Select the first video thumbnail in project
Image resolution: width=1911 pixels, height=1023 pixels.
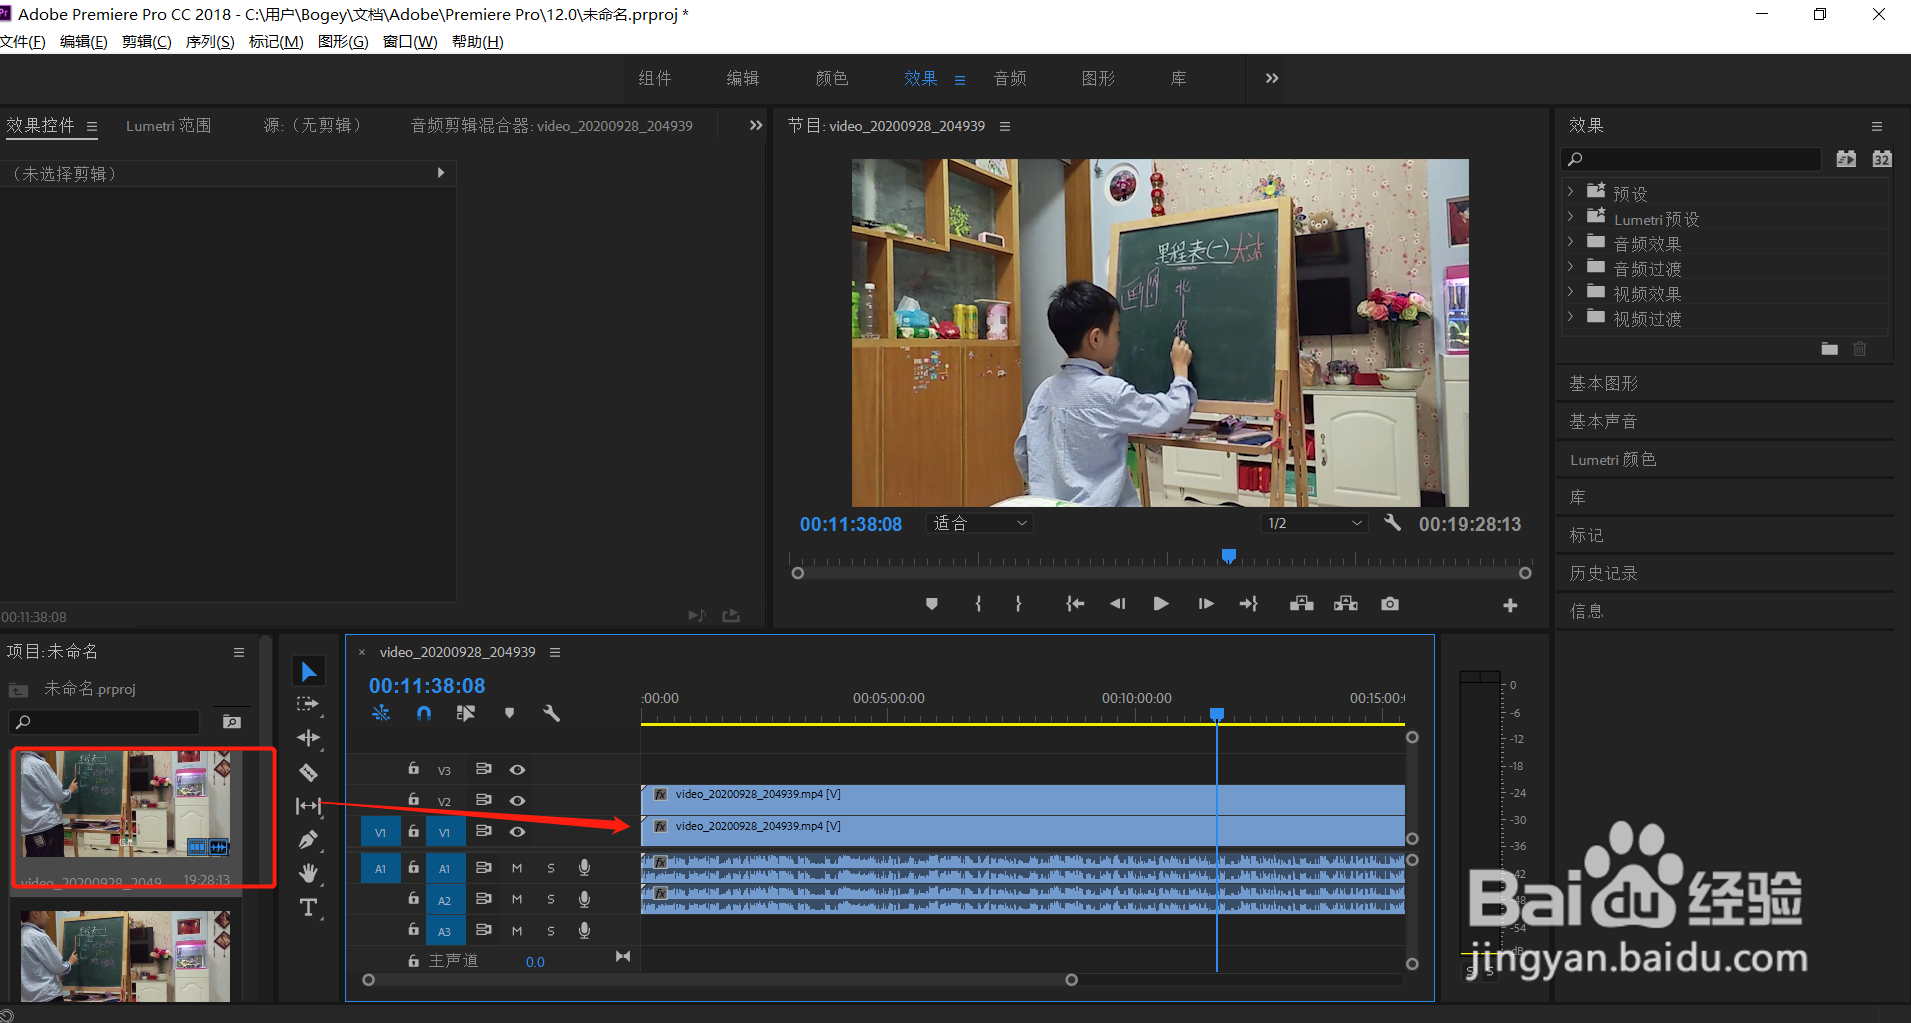point(126,804)
